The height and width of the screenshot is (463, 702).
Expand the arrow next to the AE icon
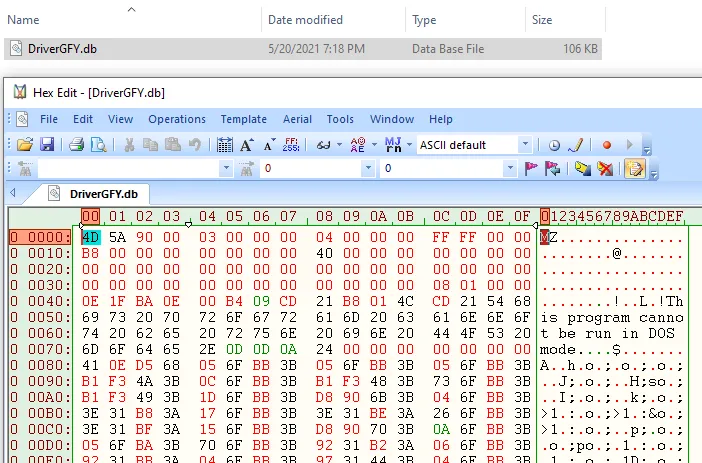(374, 145)
